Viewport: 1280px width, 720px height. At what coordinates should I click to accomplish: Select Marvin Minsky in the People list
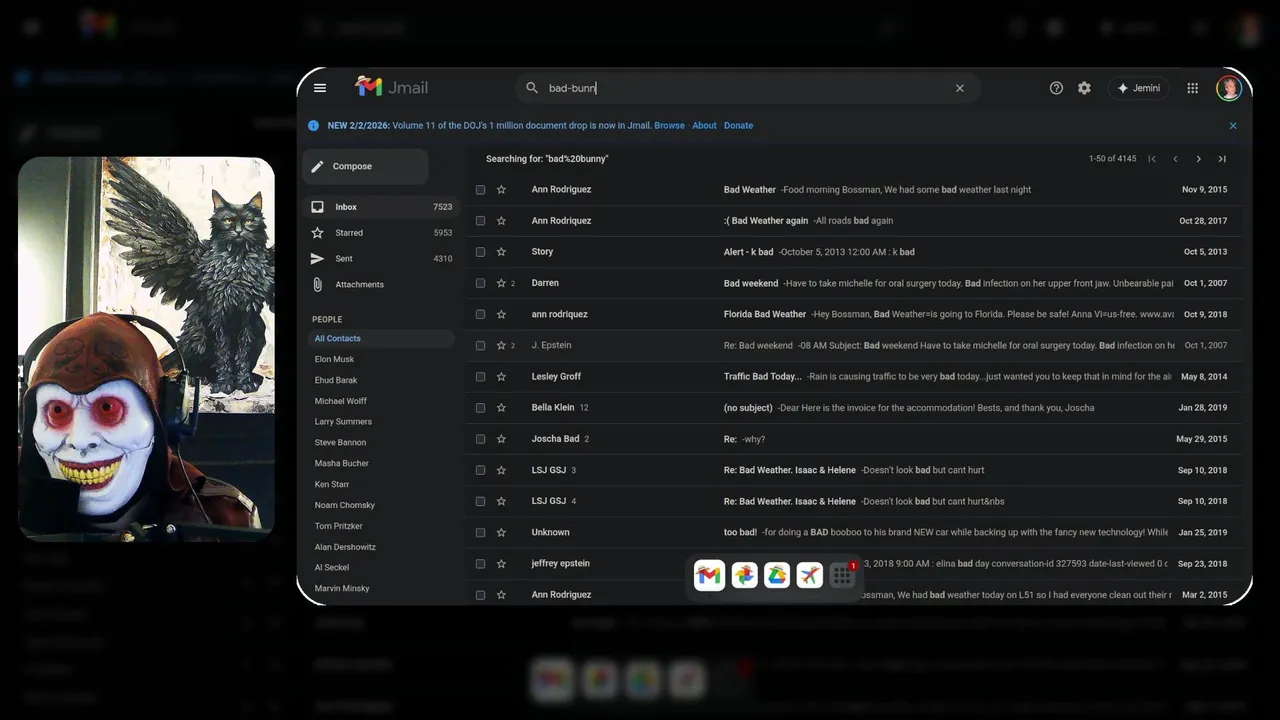(x=342, y=589)
